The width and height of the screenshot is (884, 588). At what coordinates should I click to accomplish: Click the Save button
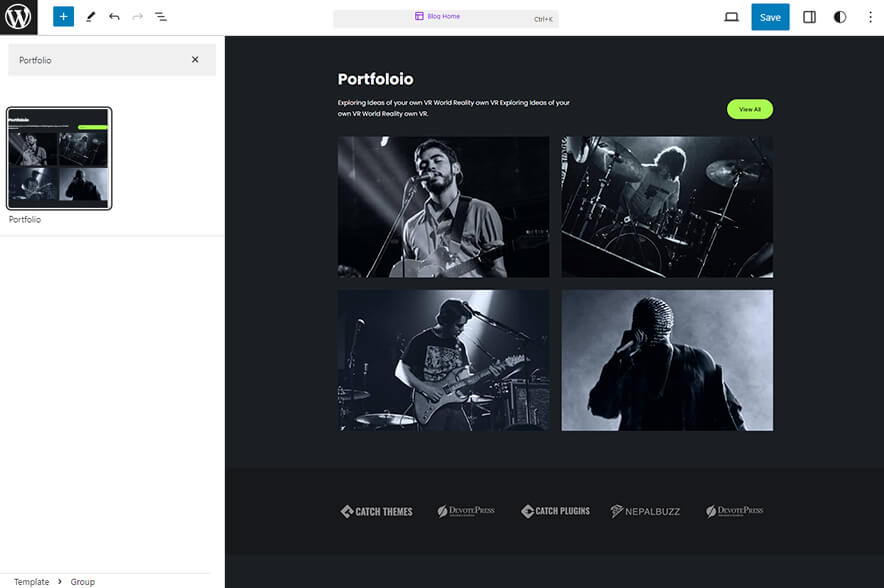pos(770,17)
